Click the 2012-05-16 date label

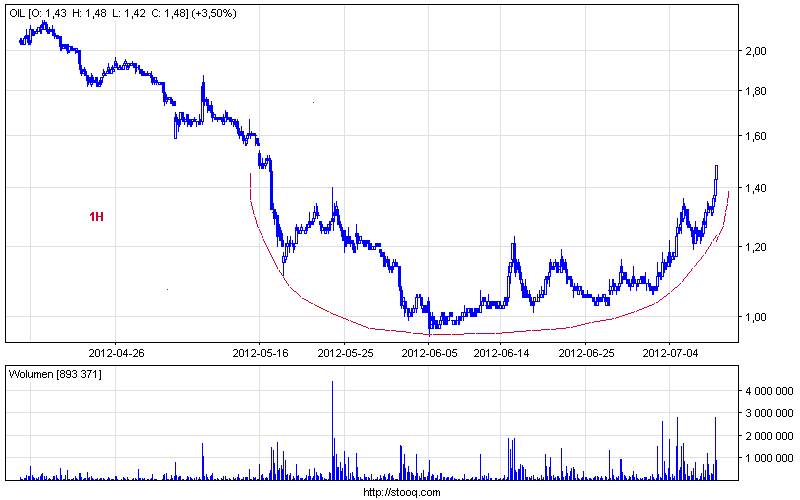coord(260,353)
